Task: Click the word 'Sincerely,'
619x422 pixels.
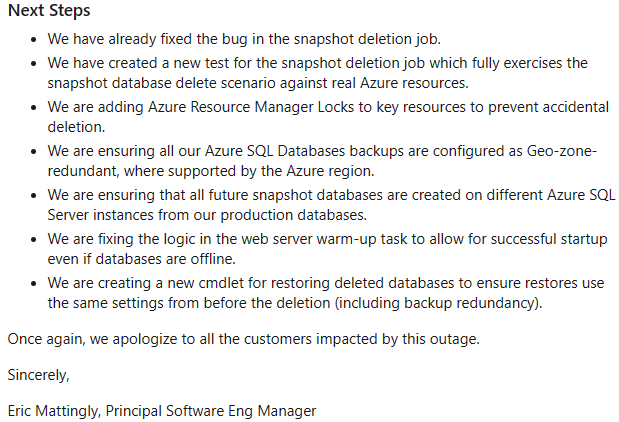Action: click(38, 375)
